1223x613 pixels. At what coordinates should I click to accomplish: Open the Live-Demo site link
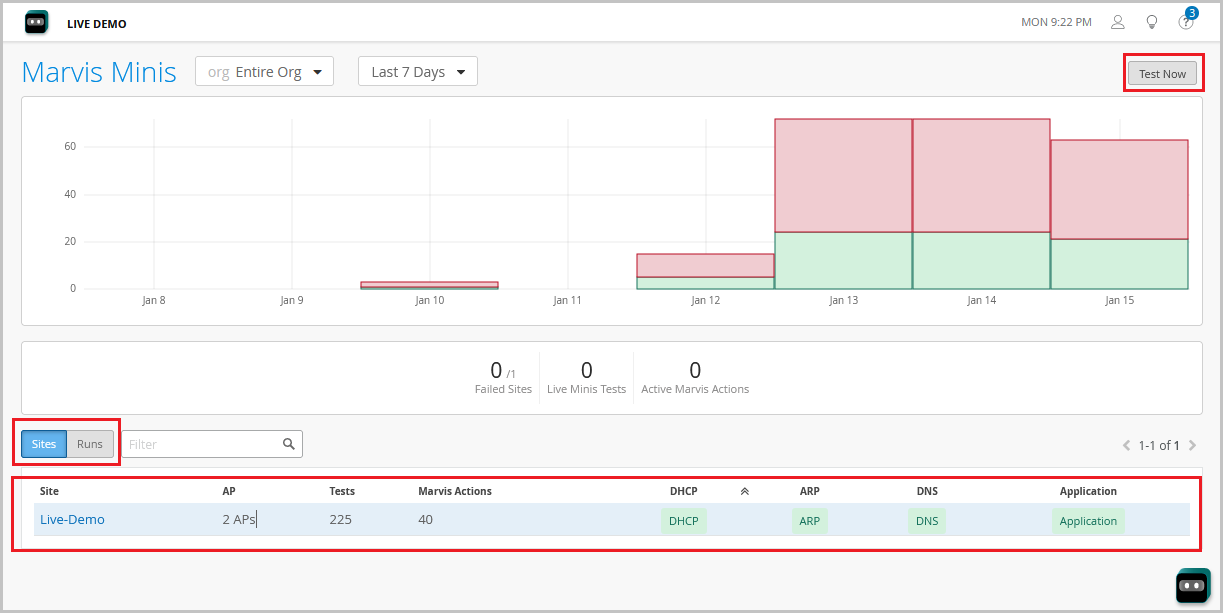[x=72, y=520]
